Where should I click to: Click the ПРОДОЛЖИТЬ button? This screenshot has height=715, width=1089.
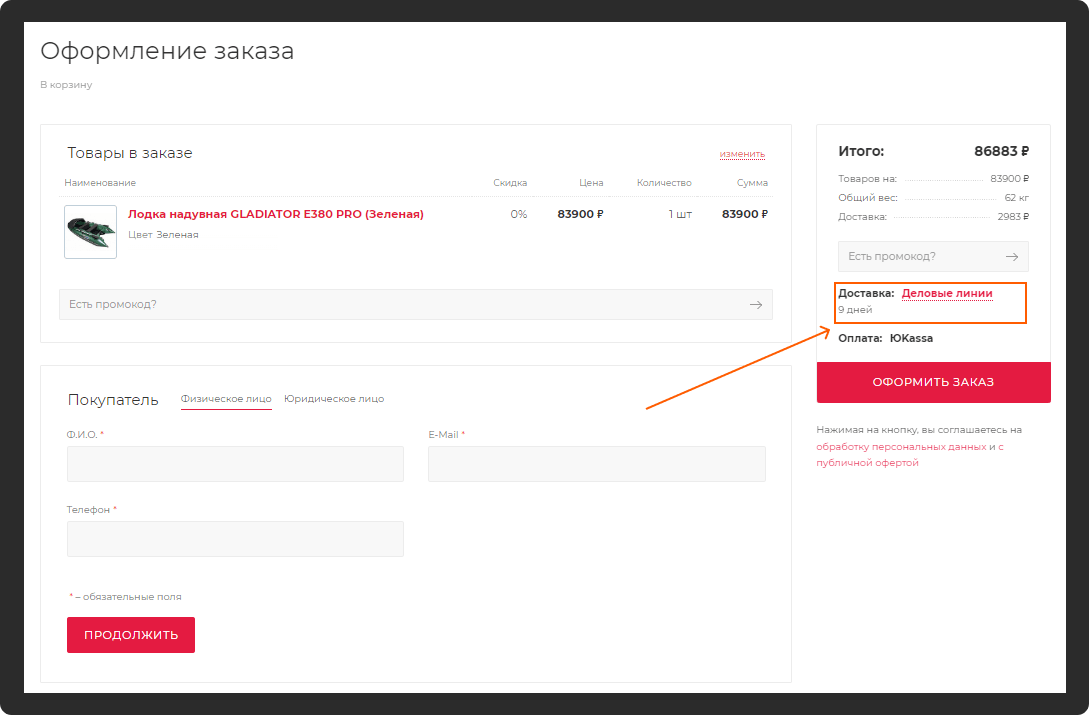(131, 635)
